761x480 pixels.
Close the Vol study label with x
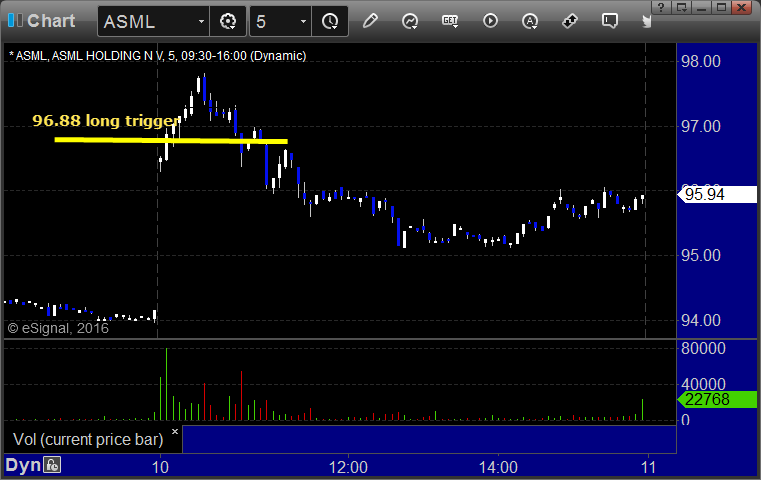point(175,431)
